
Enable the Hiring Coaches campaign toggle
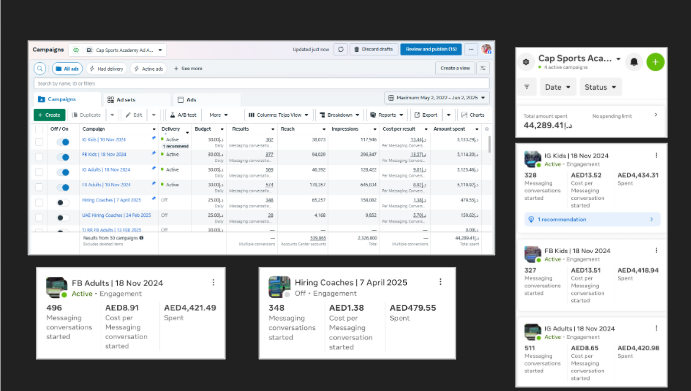(x=63, y=203)
